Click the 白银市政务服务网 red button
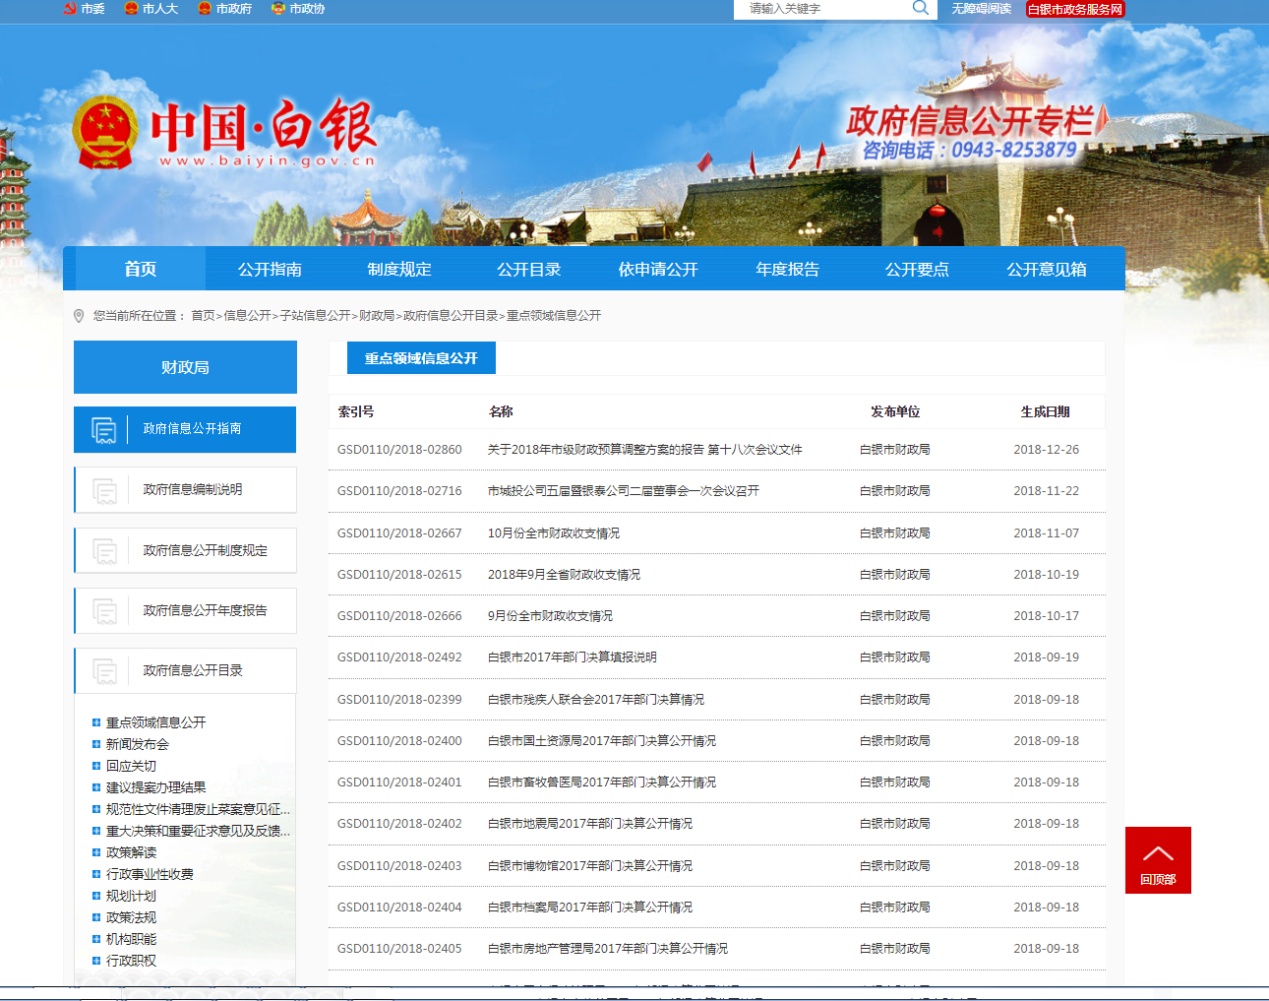 [x=1075, y=9]
